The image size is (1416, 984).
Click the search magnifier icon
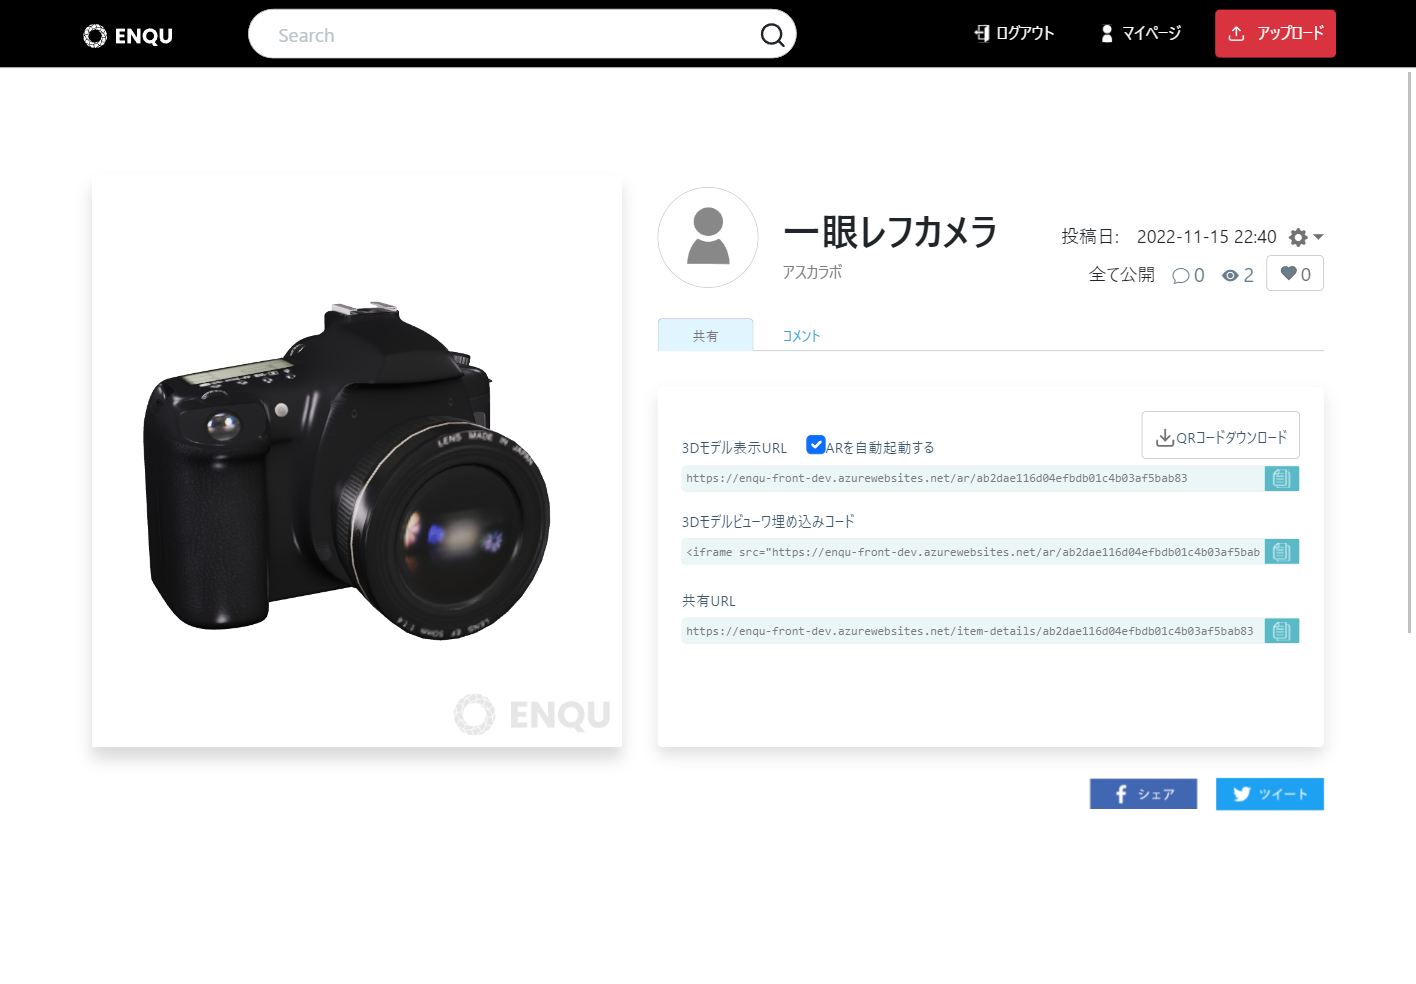coord(772,34)
